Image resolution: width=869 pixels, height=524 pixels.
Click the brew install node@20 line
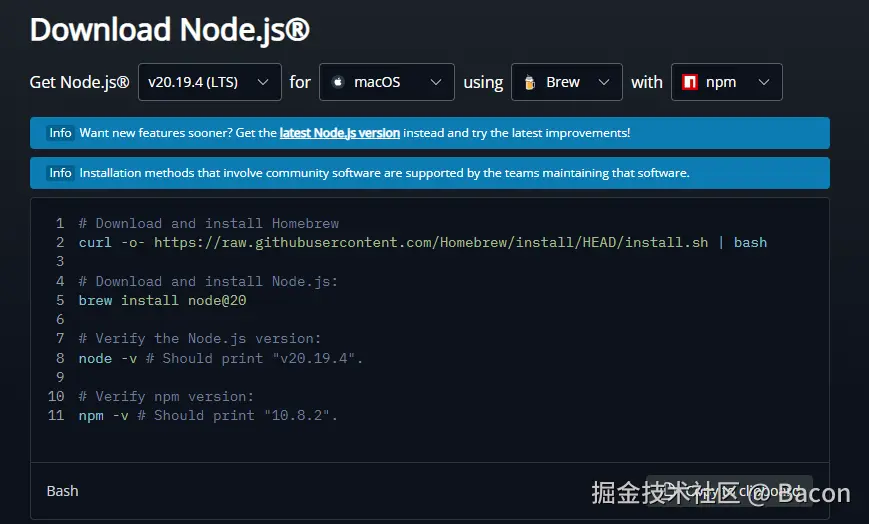(x=162, y=301)
